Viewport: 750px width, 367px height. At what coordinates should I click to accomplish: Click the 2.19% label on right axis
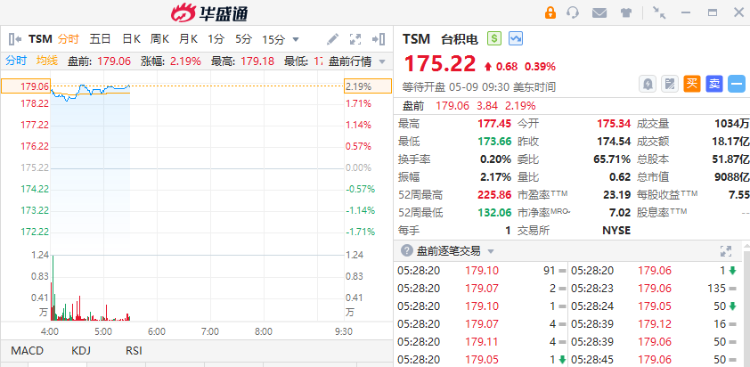click(367, 87)
